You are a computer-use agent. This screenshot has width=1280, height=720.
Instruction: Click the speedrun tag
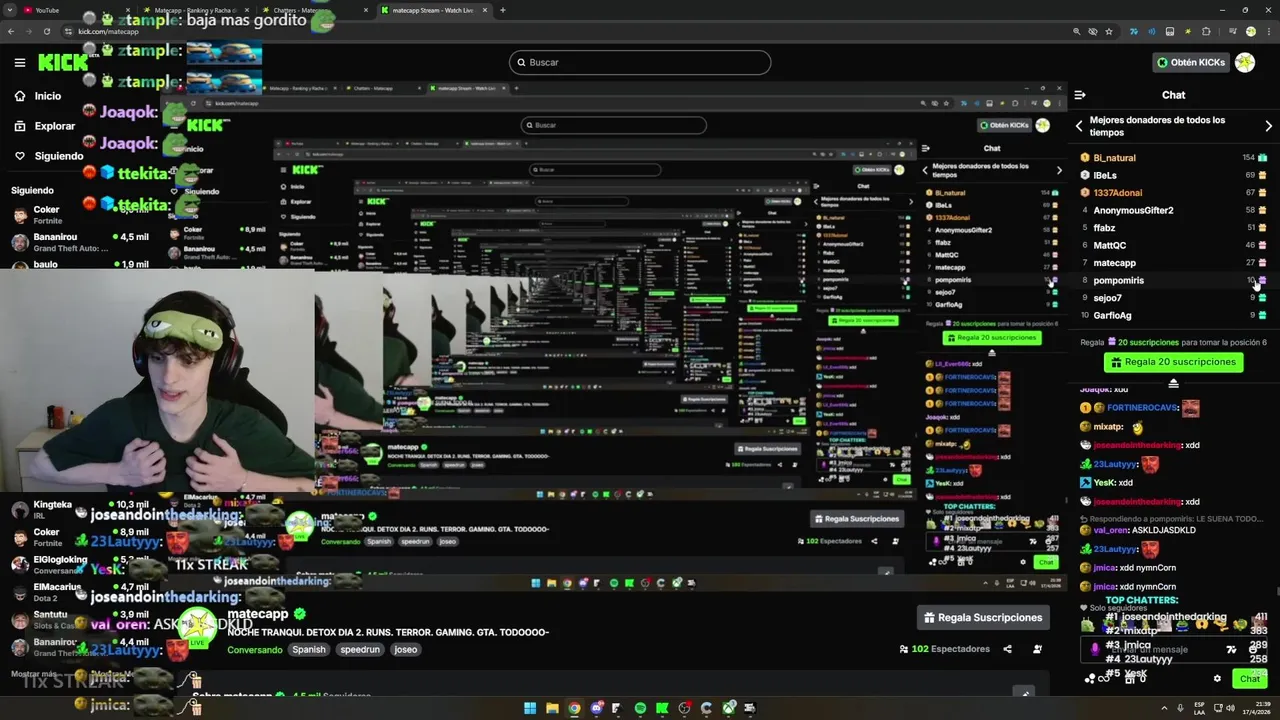click(359, 649)
